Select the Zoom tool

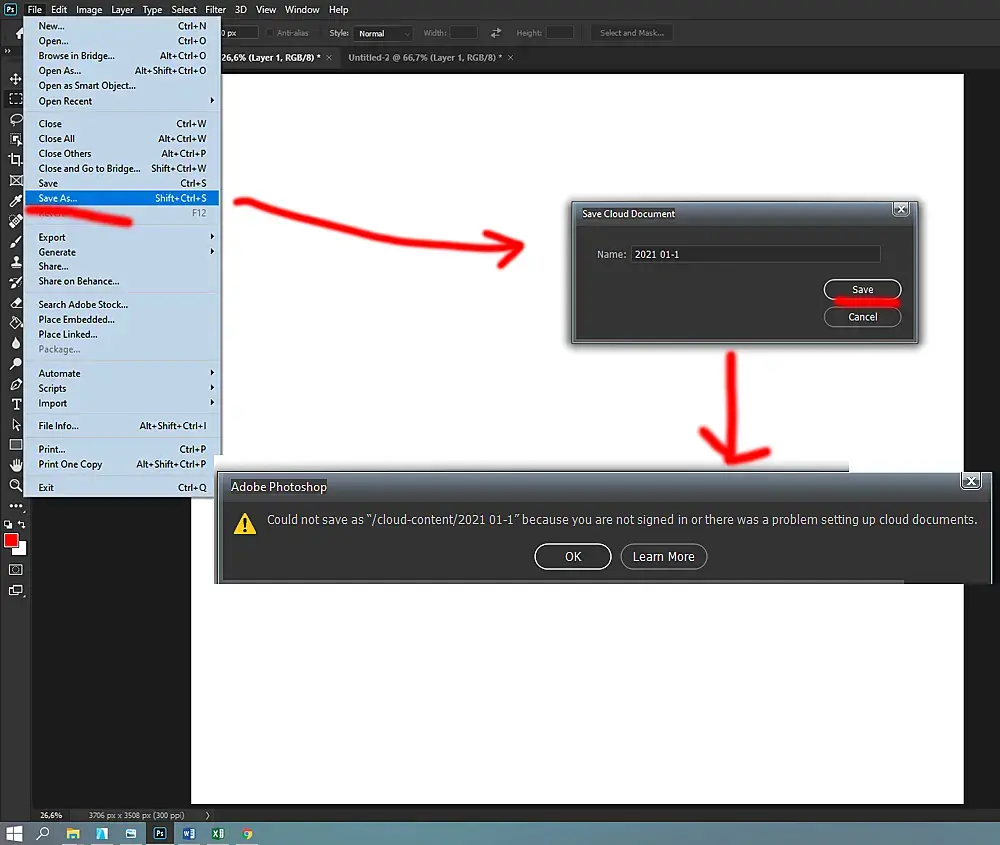pos(15,485)
